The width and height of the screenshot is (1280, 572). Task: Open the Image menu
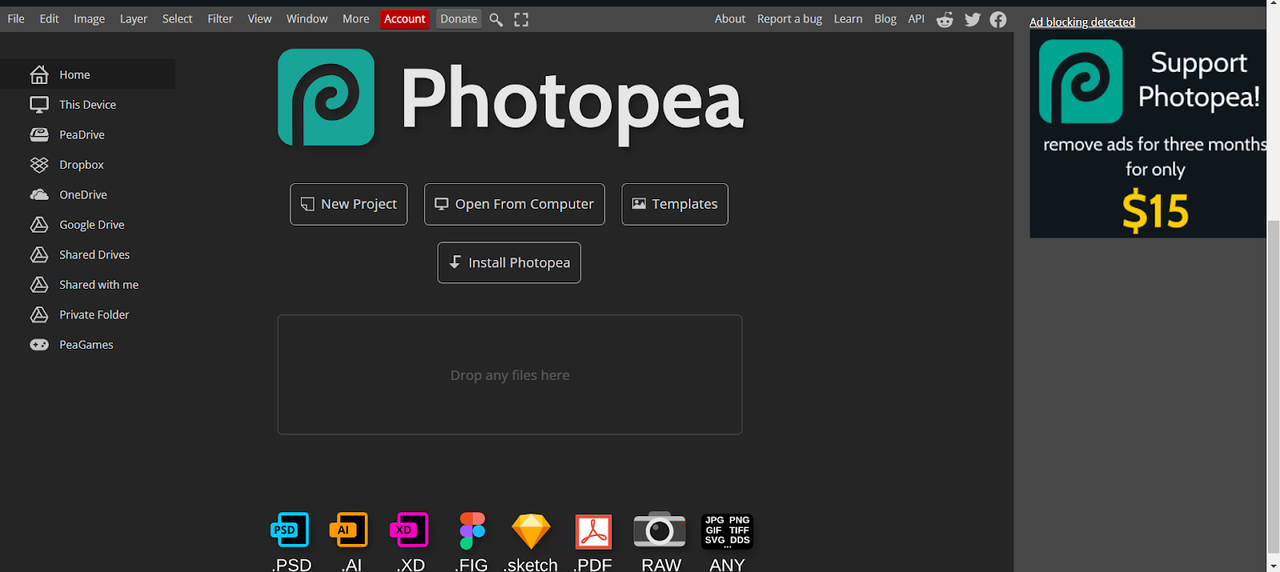tap(89, 19)
